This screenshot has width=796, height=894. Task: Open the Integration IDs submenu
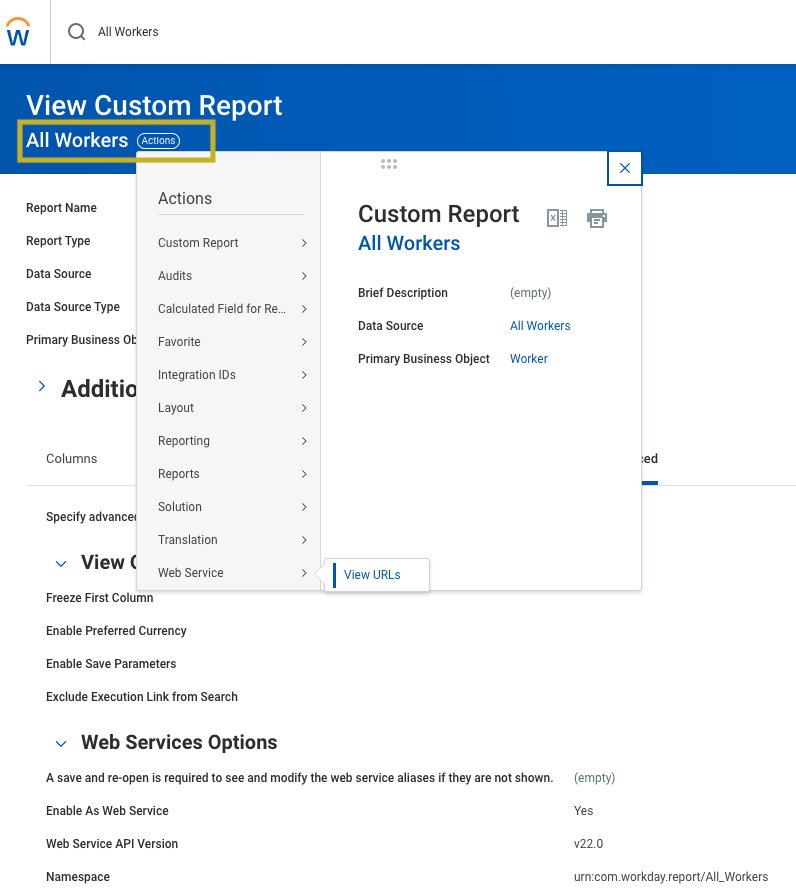[x=232, y=375]
